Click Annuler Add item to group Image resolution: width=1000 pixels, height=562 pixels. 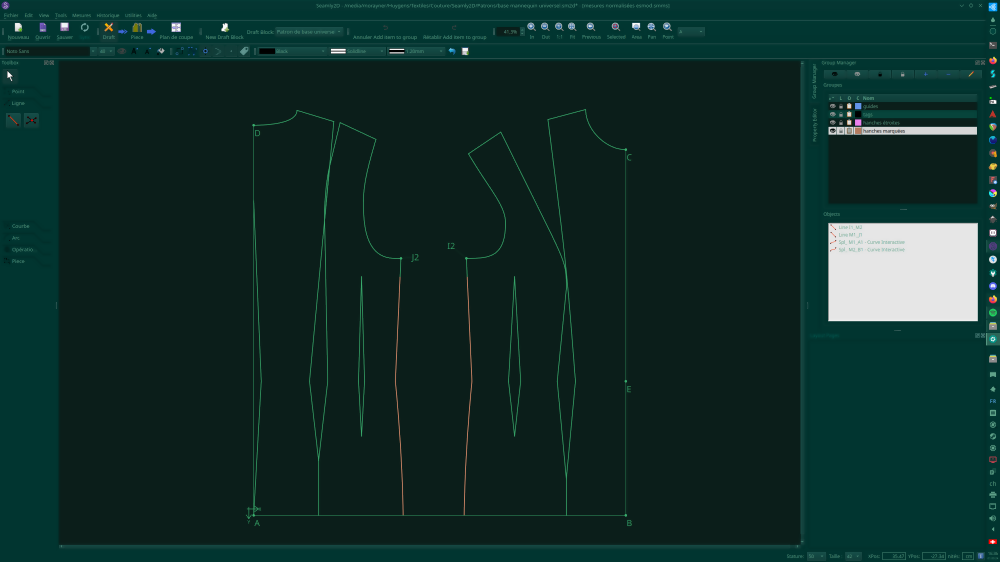[x=385, y=31]
